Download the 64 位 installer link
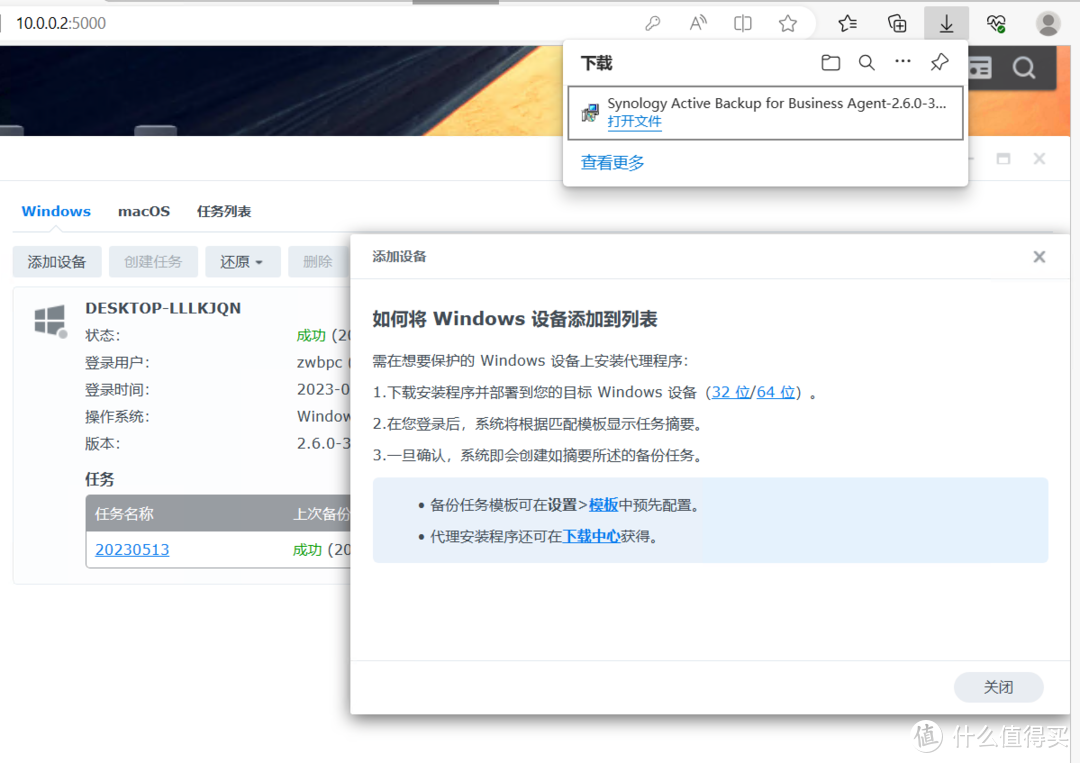Screen dimensions: 1080x763 pyautogui.click(x=776, y=392)
